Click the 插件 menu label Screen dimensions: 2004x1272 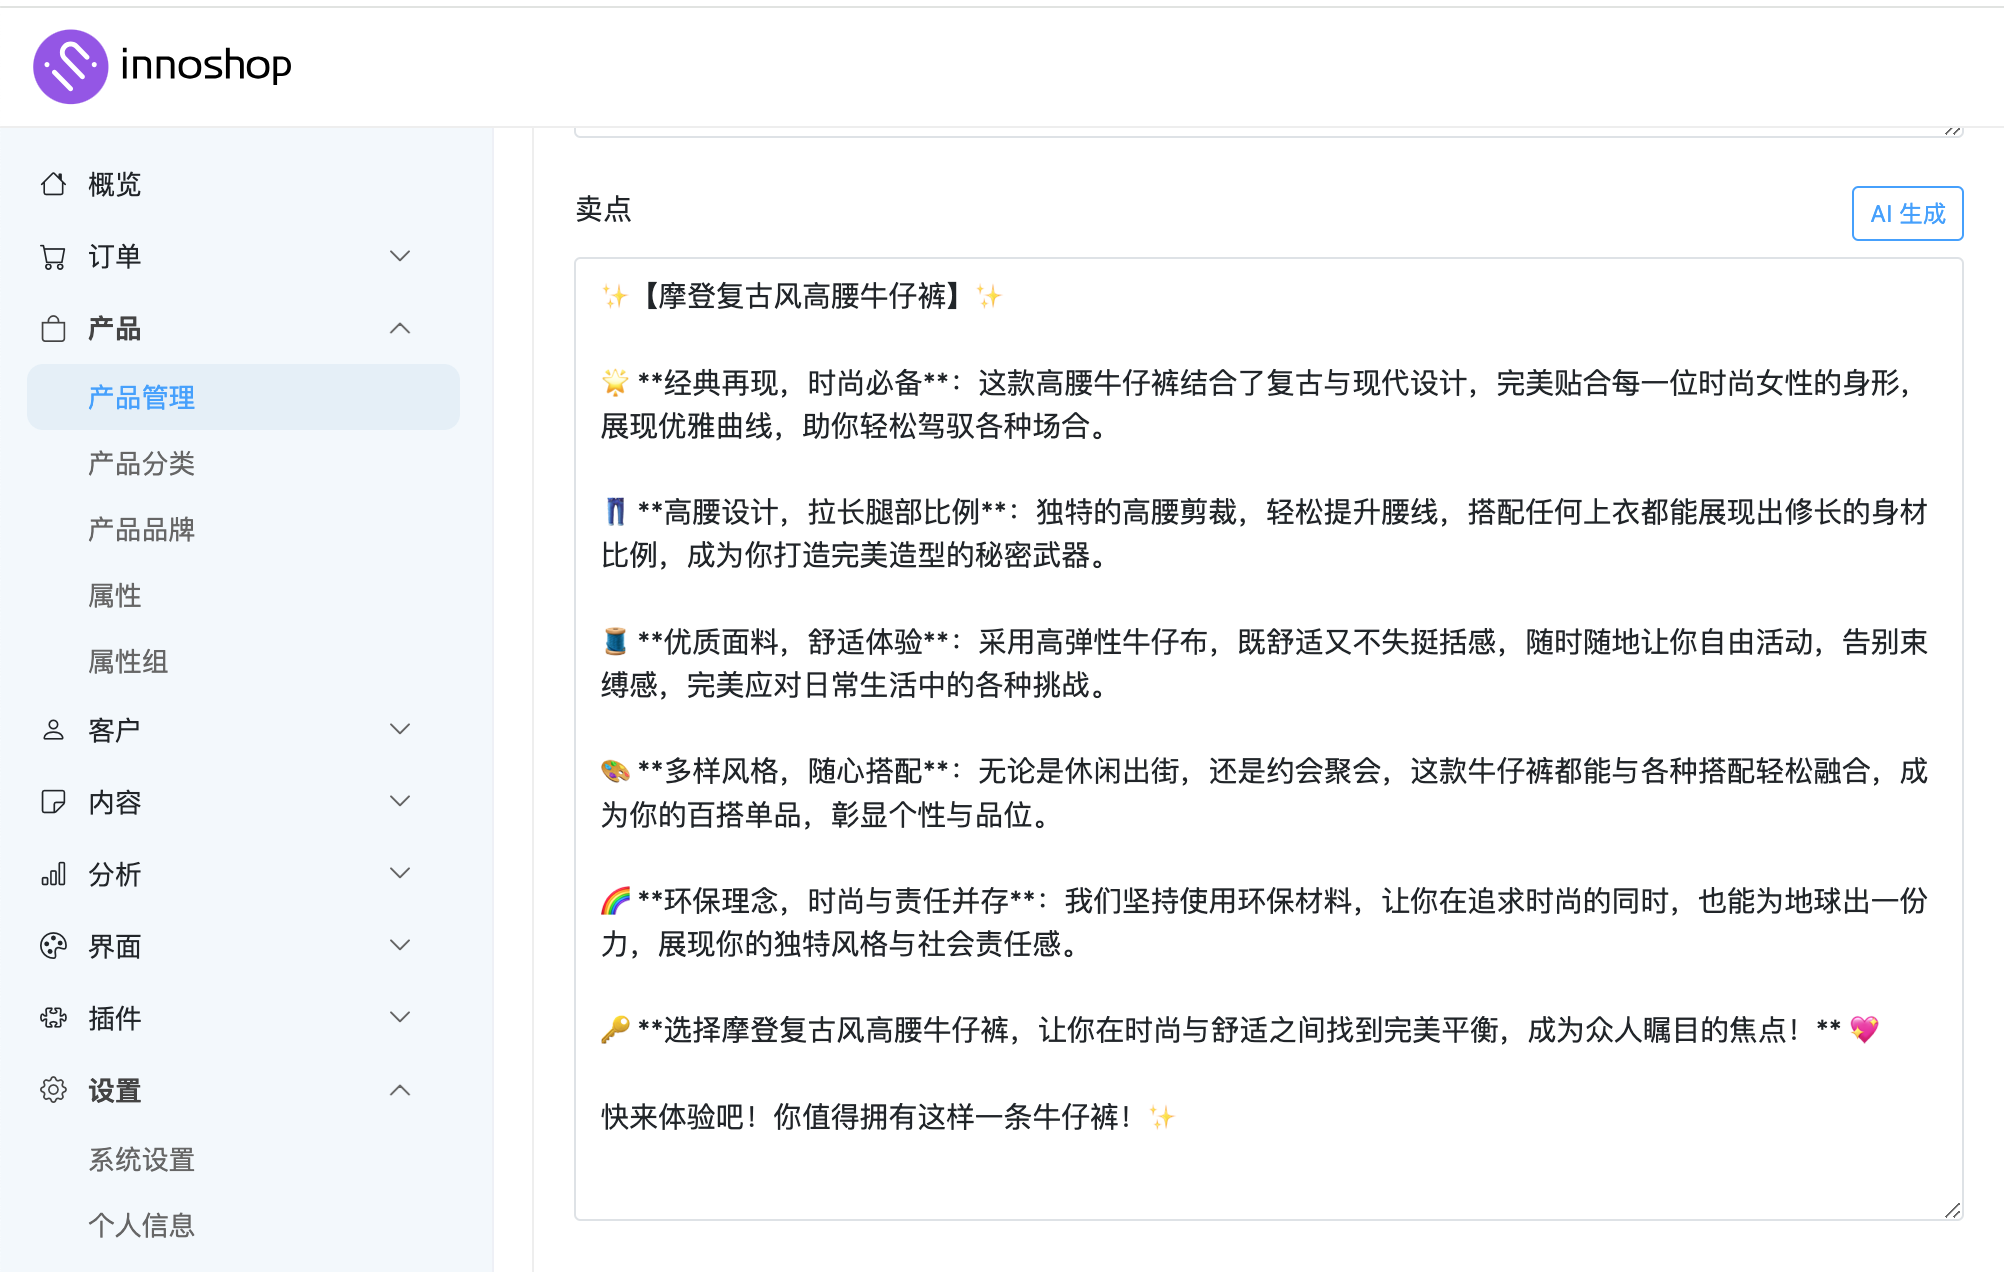(x=114, y=1018)
